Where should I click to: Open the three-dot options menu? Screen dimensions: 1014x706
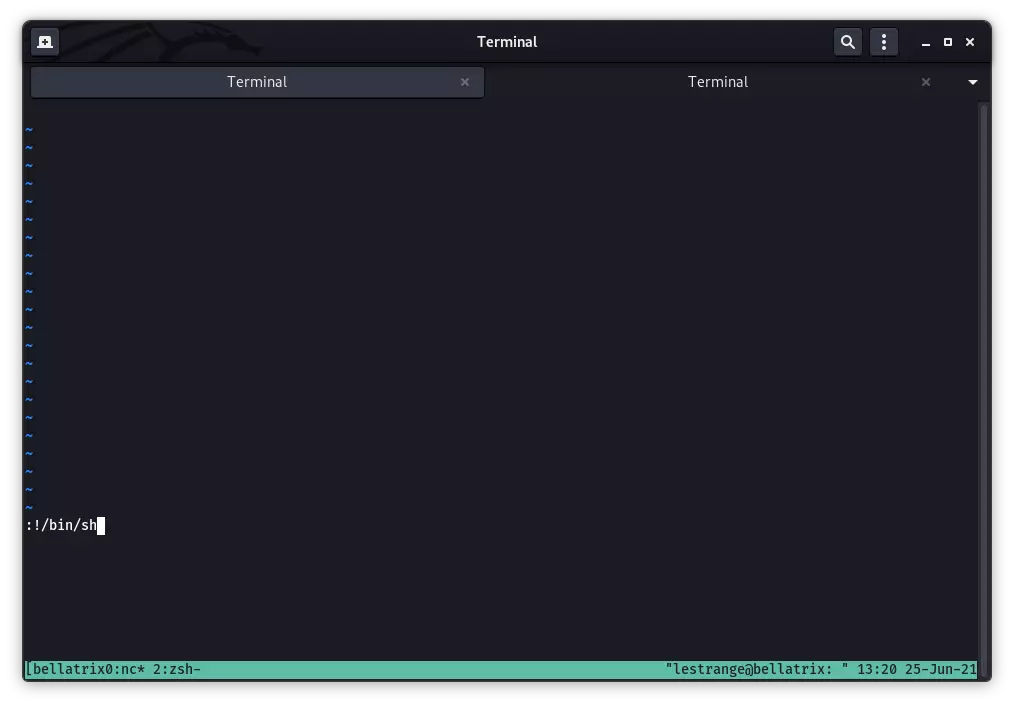tap(883, 42)
